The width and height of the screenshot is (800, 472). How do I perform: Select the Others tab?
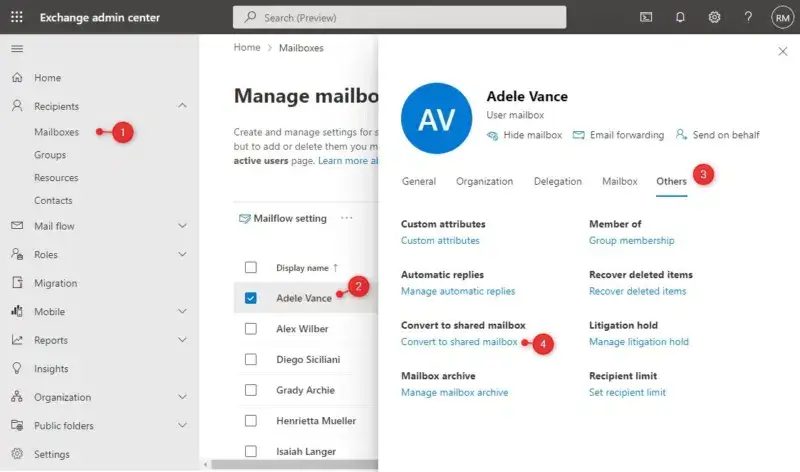coord(671,181)
